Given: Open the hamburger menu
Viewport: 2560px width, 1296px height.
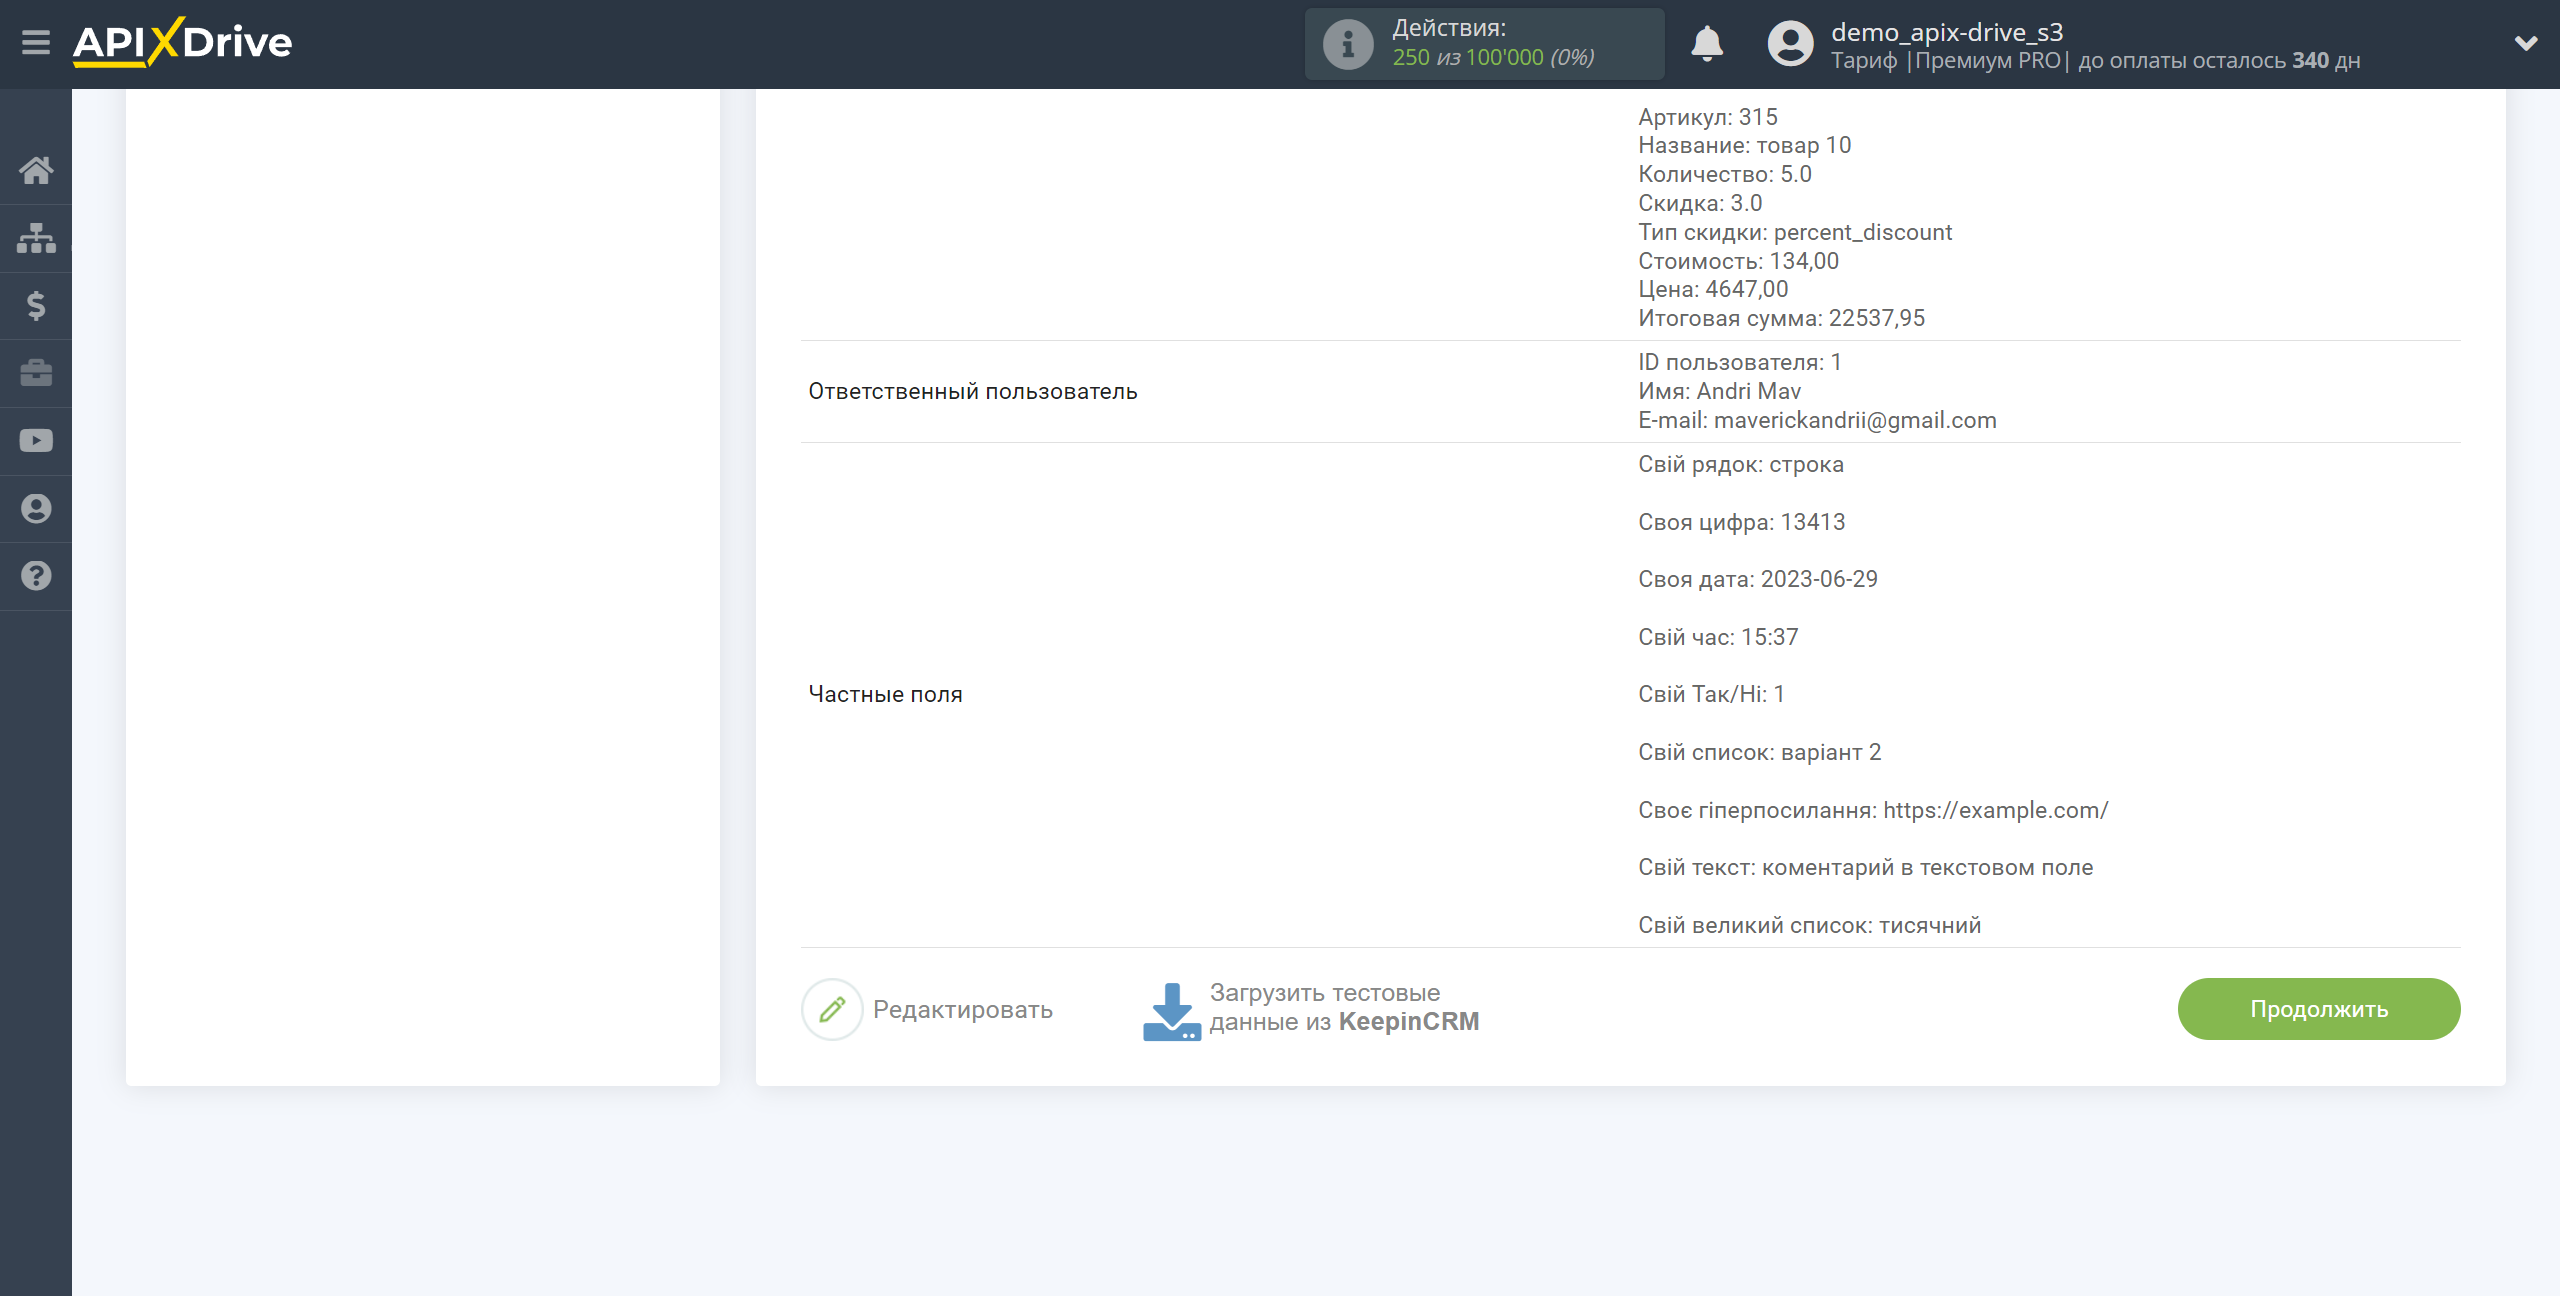Looking at the screenshot, I should (36, 43).
